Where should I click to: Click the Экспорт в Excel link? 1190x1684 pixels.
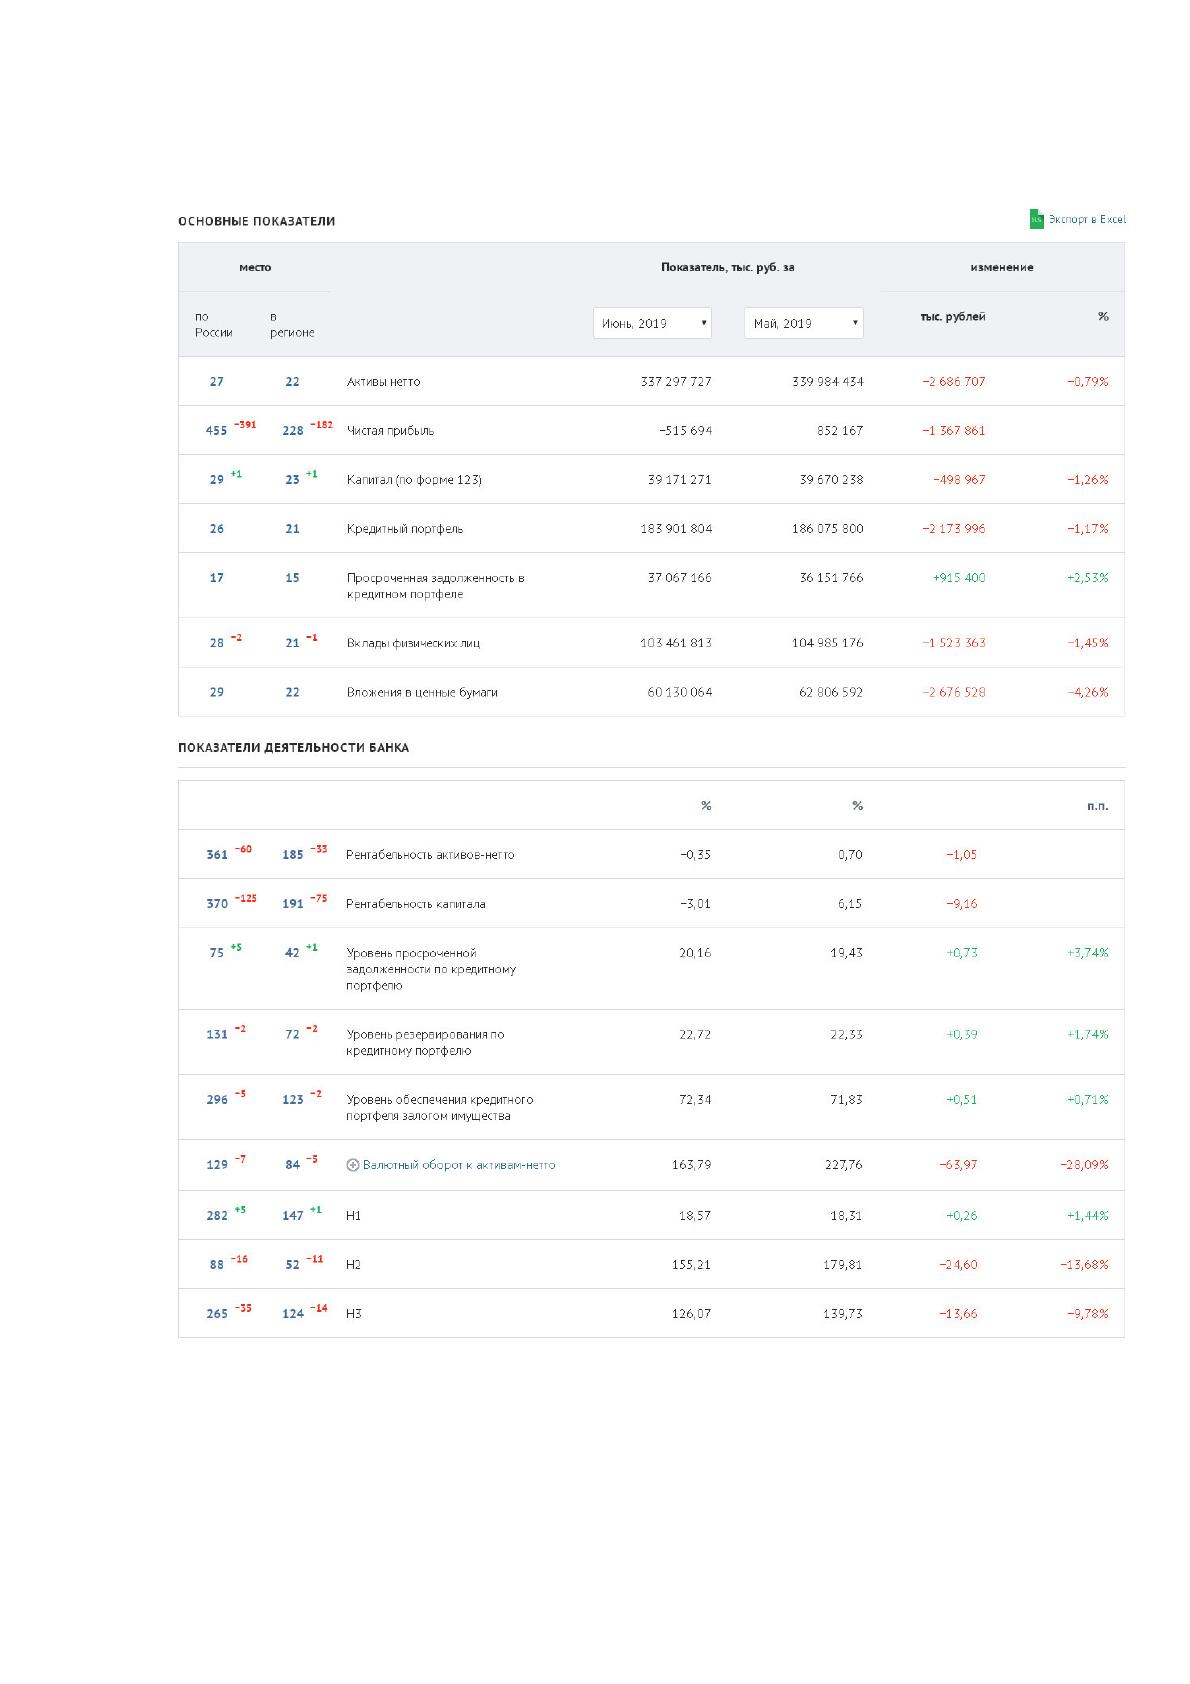pyautogui.click(x=1087, y=219)
